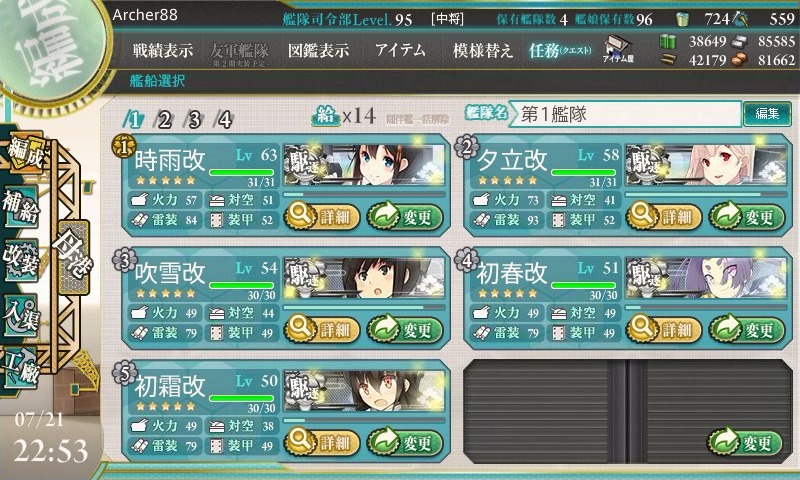This screenshot has width=800, height=480.
Task: Click 変更 change for 夕立改
Action: (x=745, y=217)
